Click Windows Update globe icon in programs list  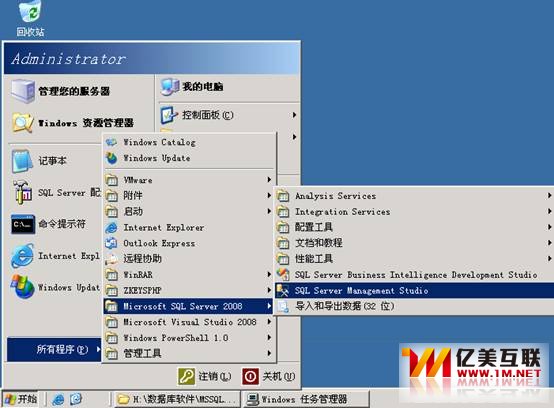click(111, 158)
